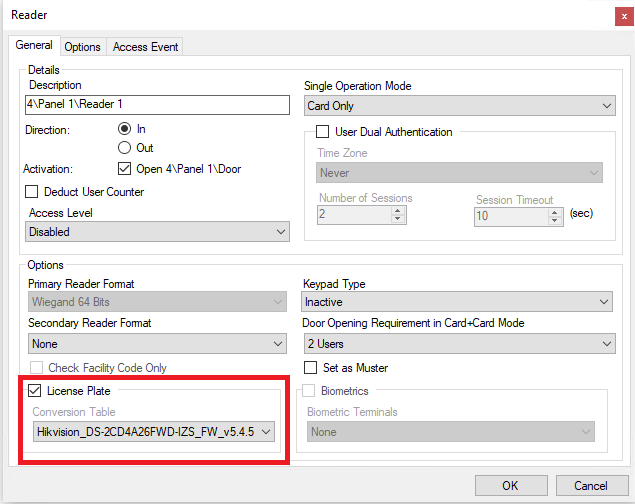
Task: Toggle the Biometrics checkbox
Action: tap(309, 391)
